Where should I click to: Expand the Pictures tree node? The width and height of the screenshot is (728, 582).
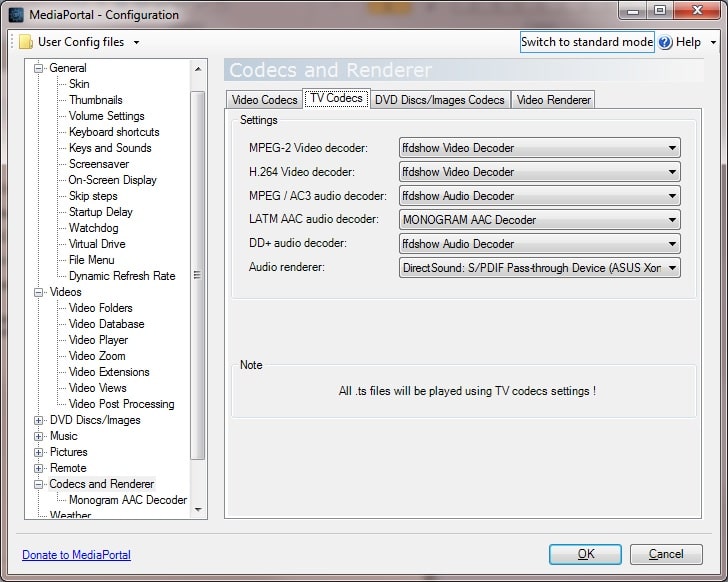[x=39, y=453]
